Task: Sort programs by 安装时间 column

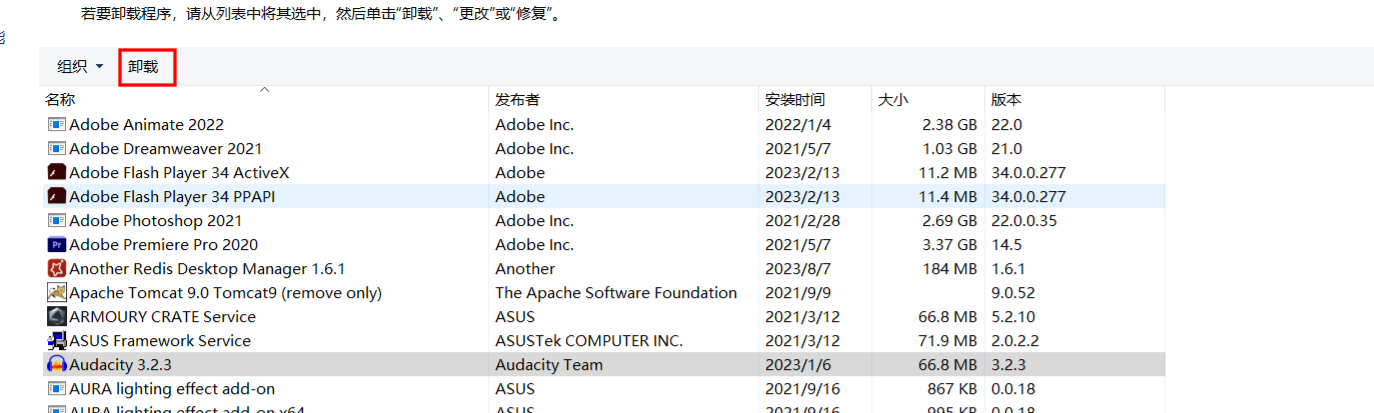Action: [x=795, y=100]
